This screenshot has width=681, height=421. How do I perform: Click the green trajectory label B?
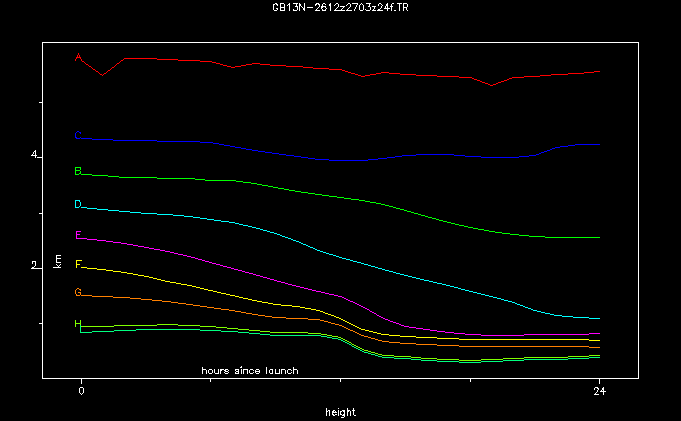point(78,172)
